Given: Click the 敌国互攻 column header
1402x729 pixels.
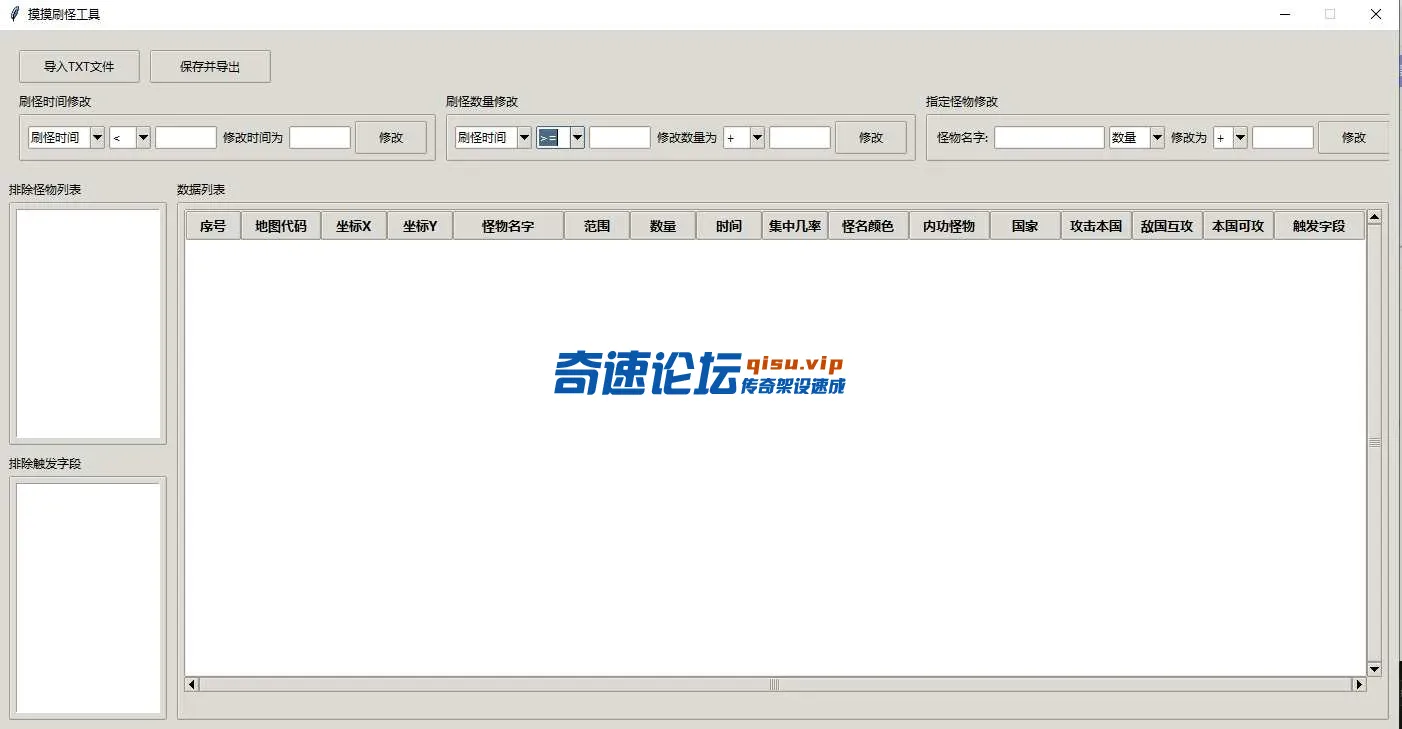Looking at the screenshot, I should tap(1167, 226).
